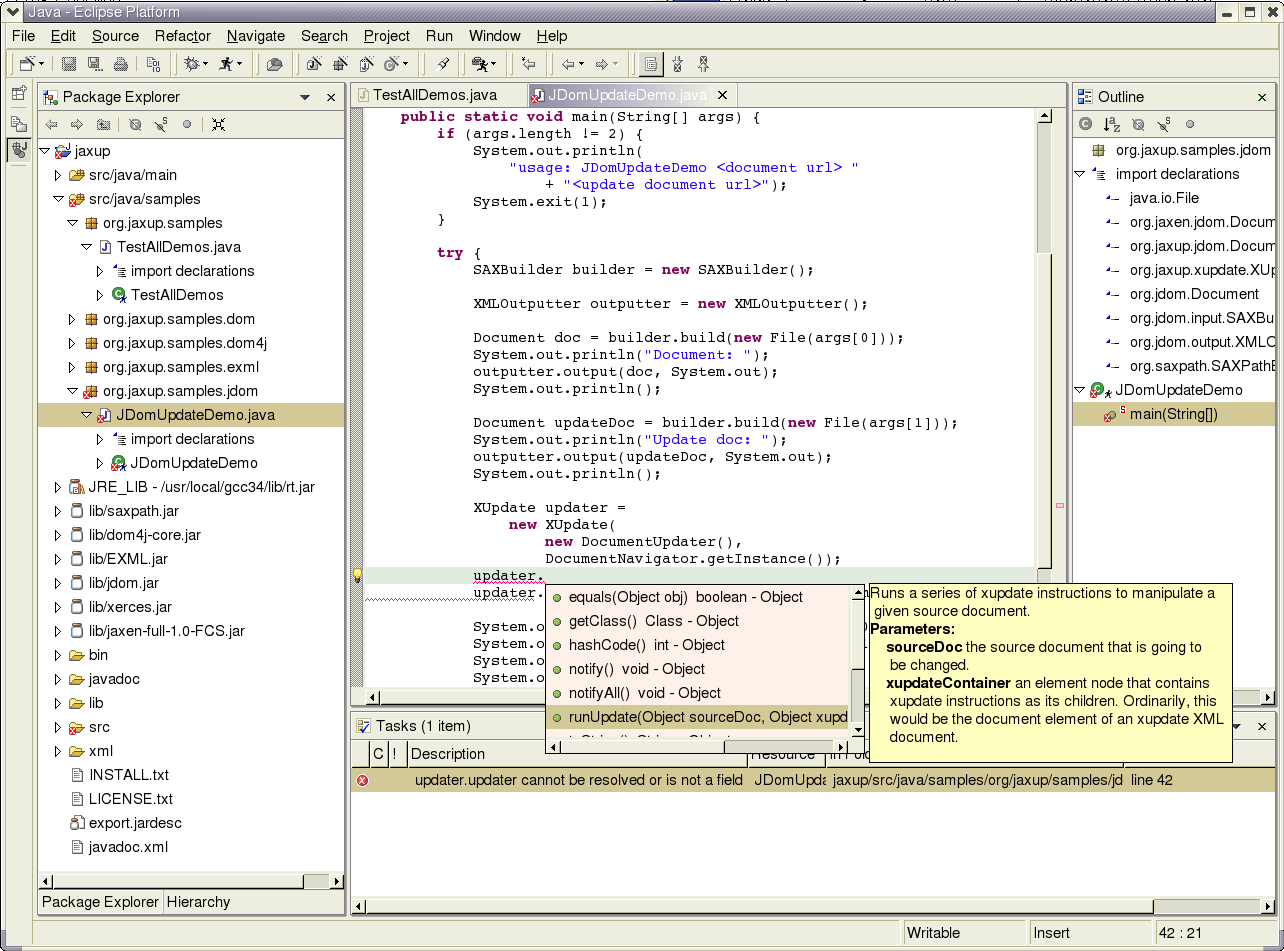
Task: Click the Package Explorer Forward arrow icon
Action: pos(77,125)
